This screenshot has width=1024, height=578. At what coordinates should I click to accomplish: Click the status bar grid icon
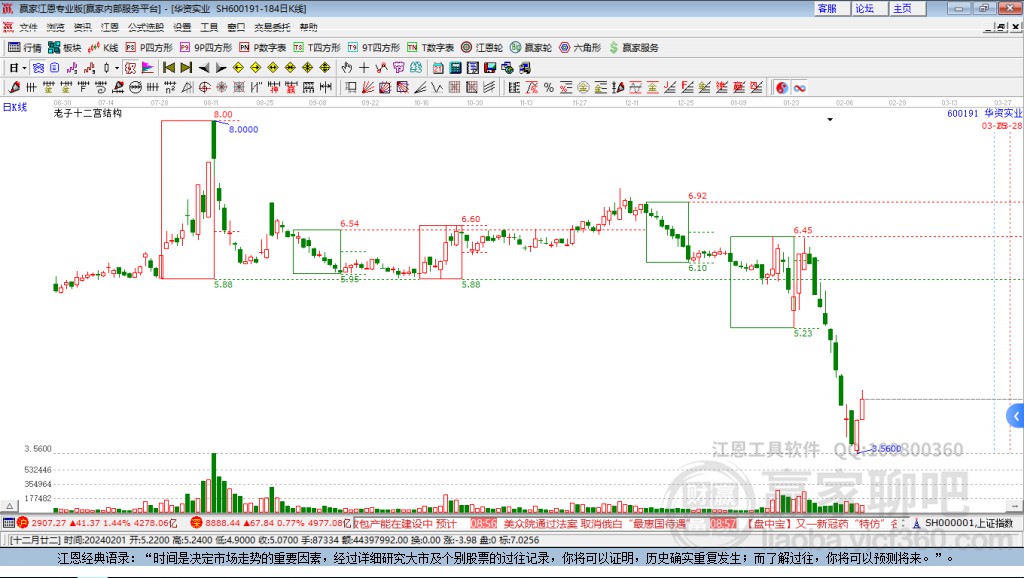(x=8, y=523)
